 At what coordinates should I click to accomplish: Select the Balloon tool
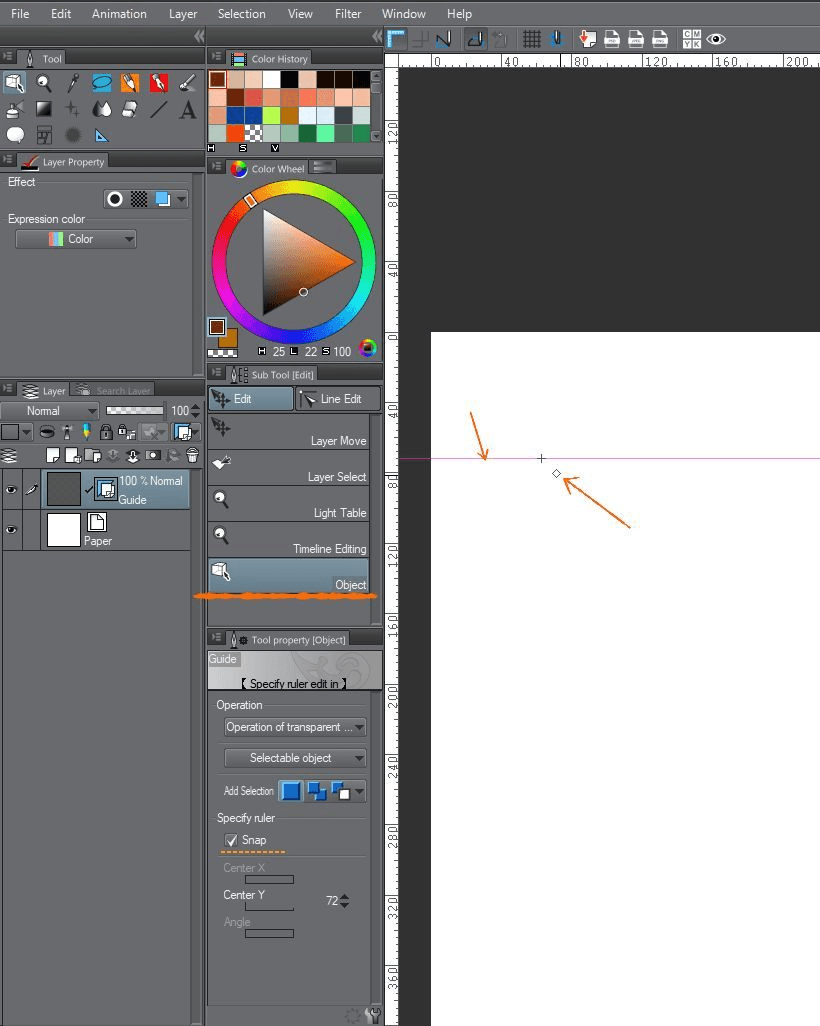[15, 135]
